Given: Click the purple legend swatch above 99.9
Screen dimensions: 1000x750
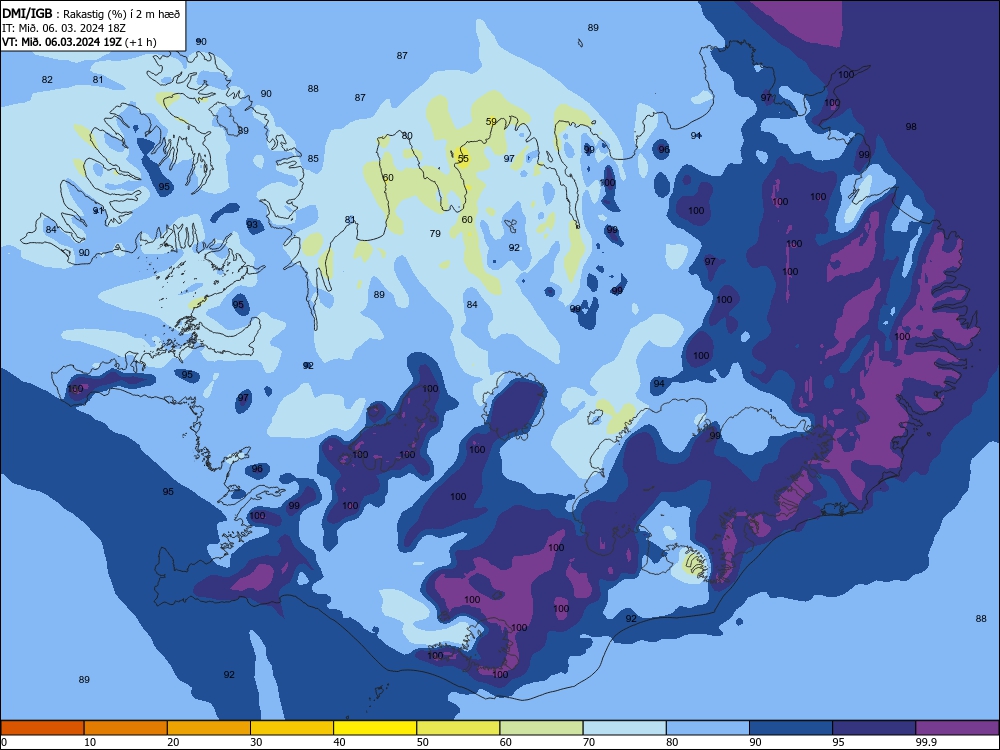Looking at the screenshot, I should pyautogui.click(x=957, y=728).
